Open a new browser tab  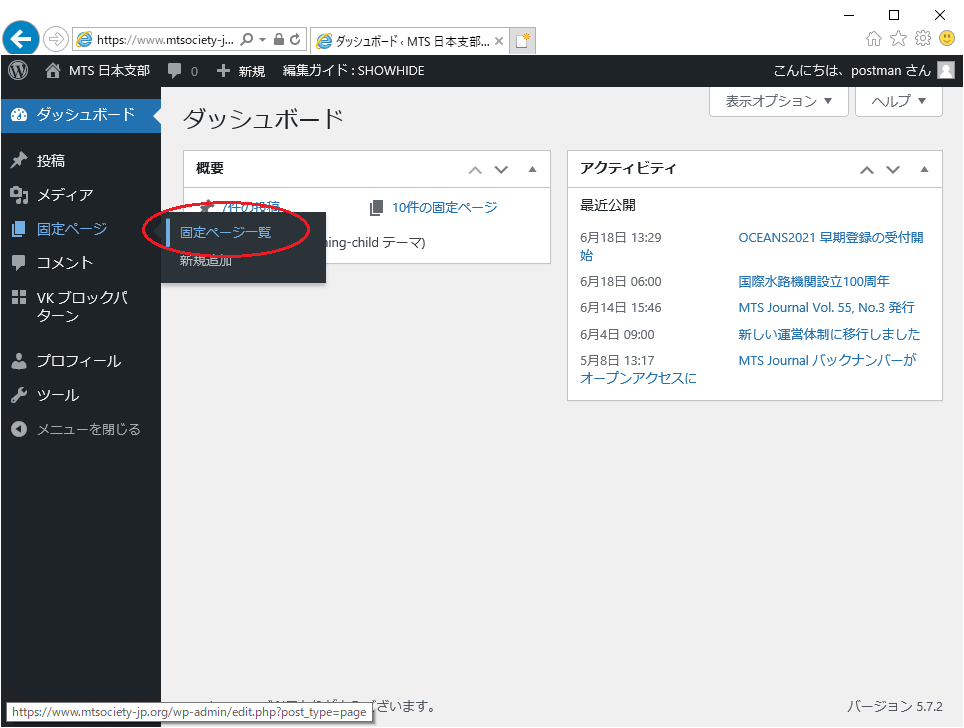(523, 40)
